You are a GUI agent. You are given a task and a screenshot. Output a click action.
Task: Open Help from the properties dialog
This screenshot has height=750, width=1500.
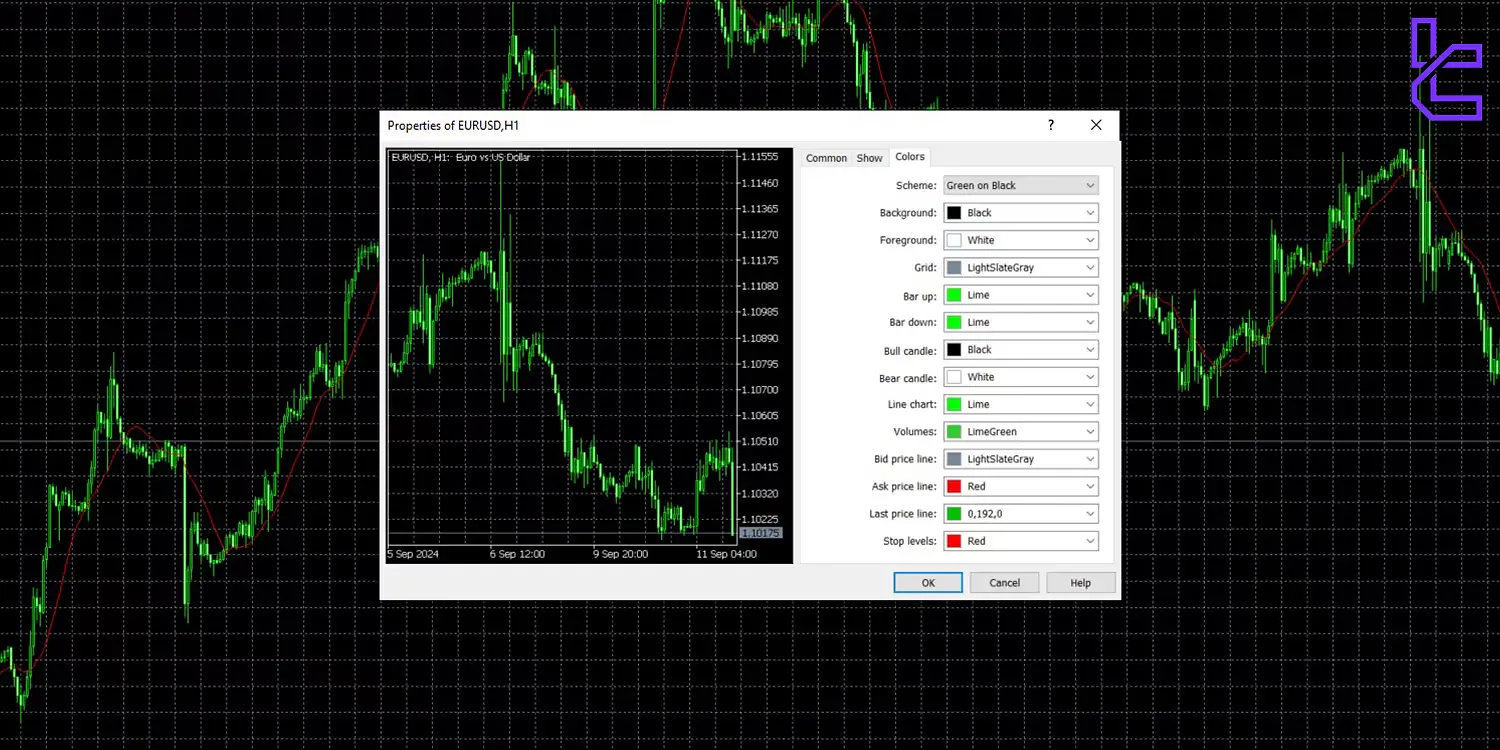[1080, 582]
